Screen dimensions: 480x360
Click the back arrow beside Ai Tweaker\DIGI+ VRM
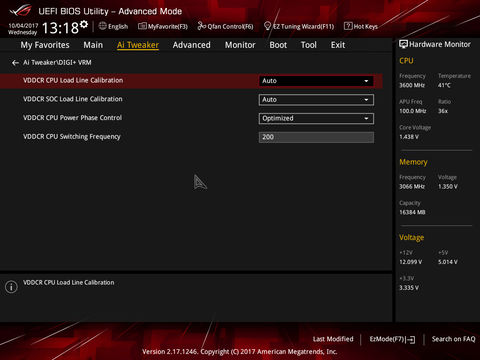click(15, 63)
